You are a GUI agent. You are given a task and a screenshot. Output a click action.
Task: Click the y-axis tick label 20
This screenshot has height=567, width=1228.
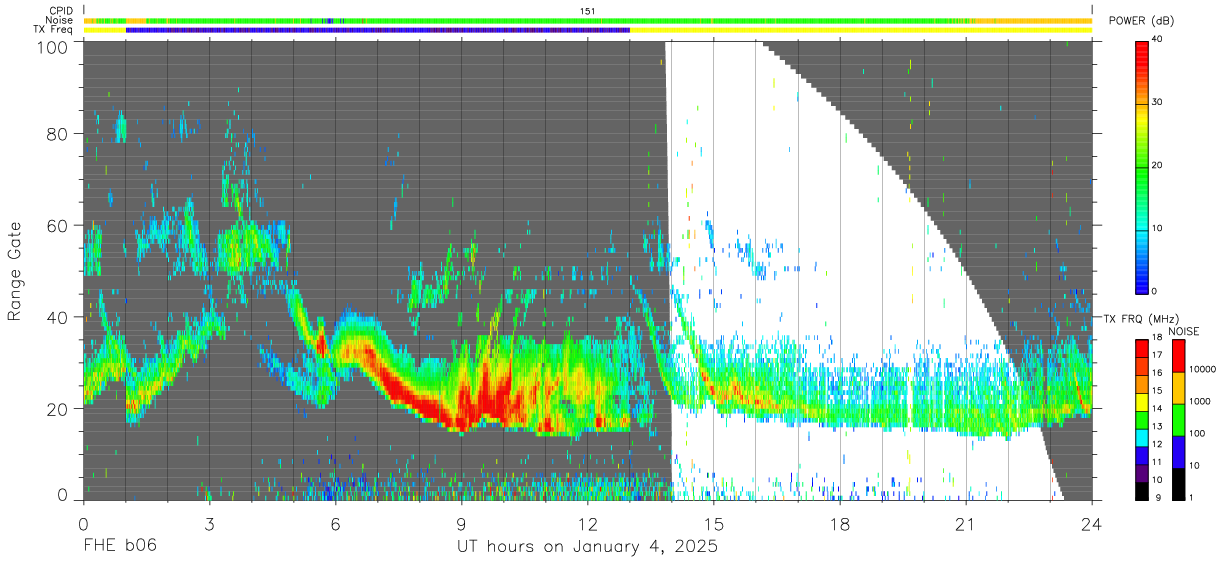(x=56, y=409)
